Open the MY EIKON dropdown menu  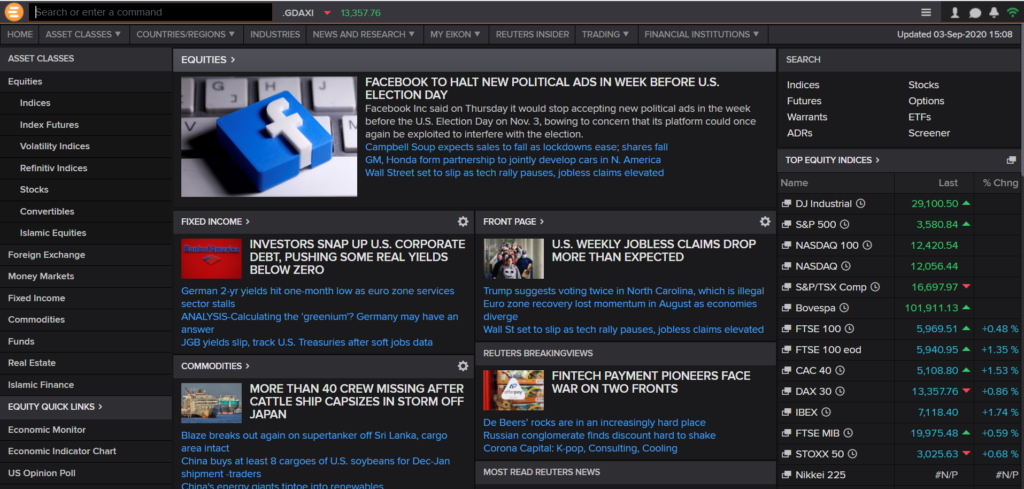click(455, 34)
